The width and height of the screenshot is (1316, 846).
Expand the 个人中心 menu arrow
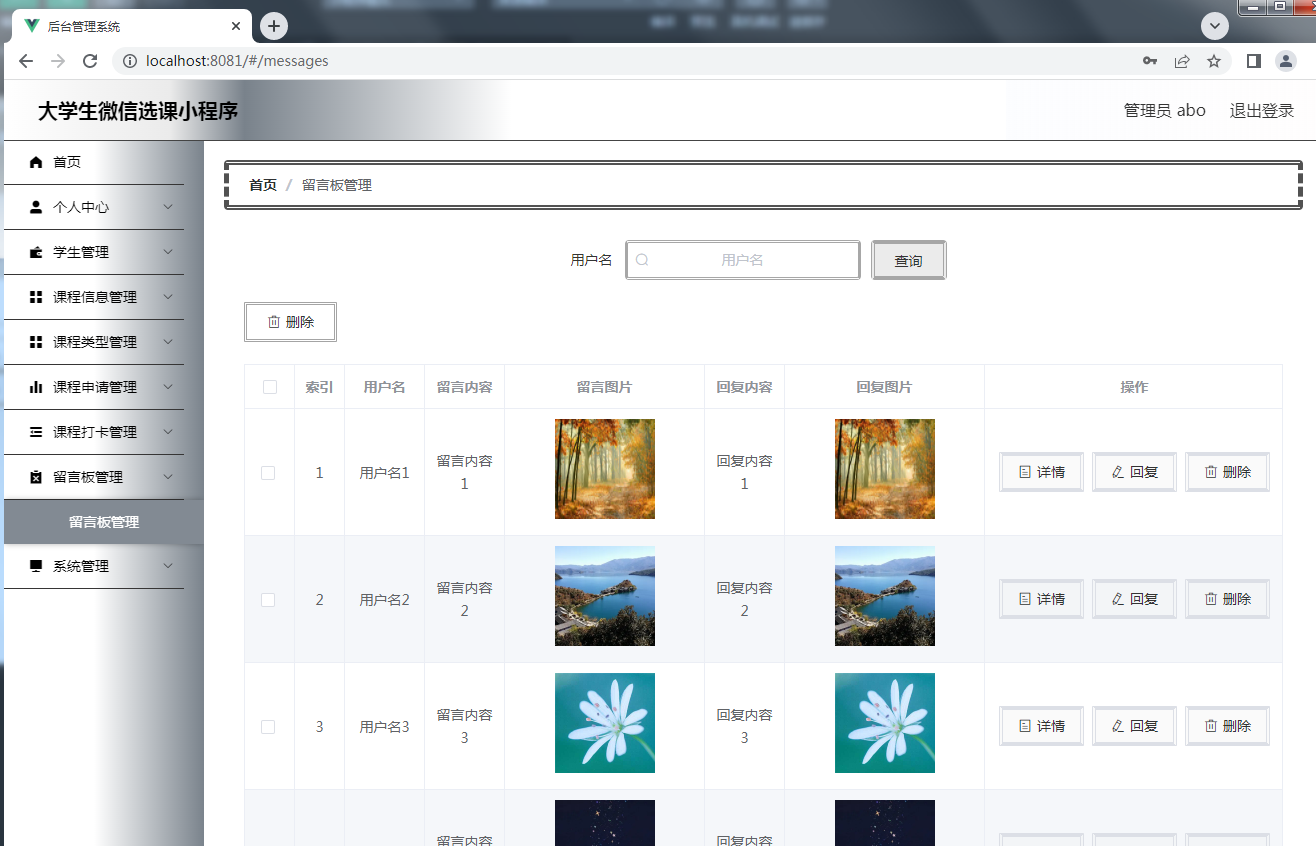click(x=168, y=207)
